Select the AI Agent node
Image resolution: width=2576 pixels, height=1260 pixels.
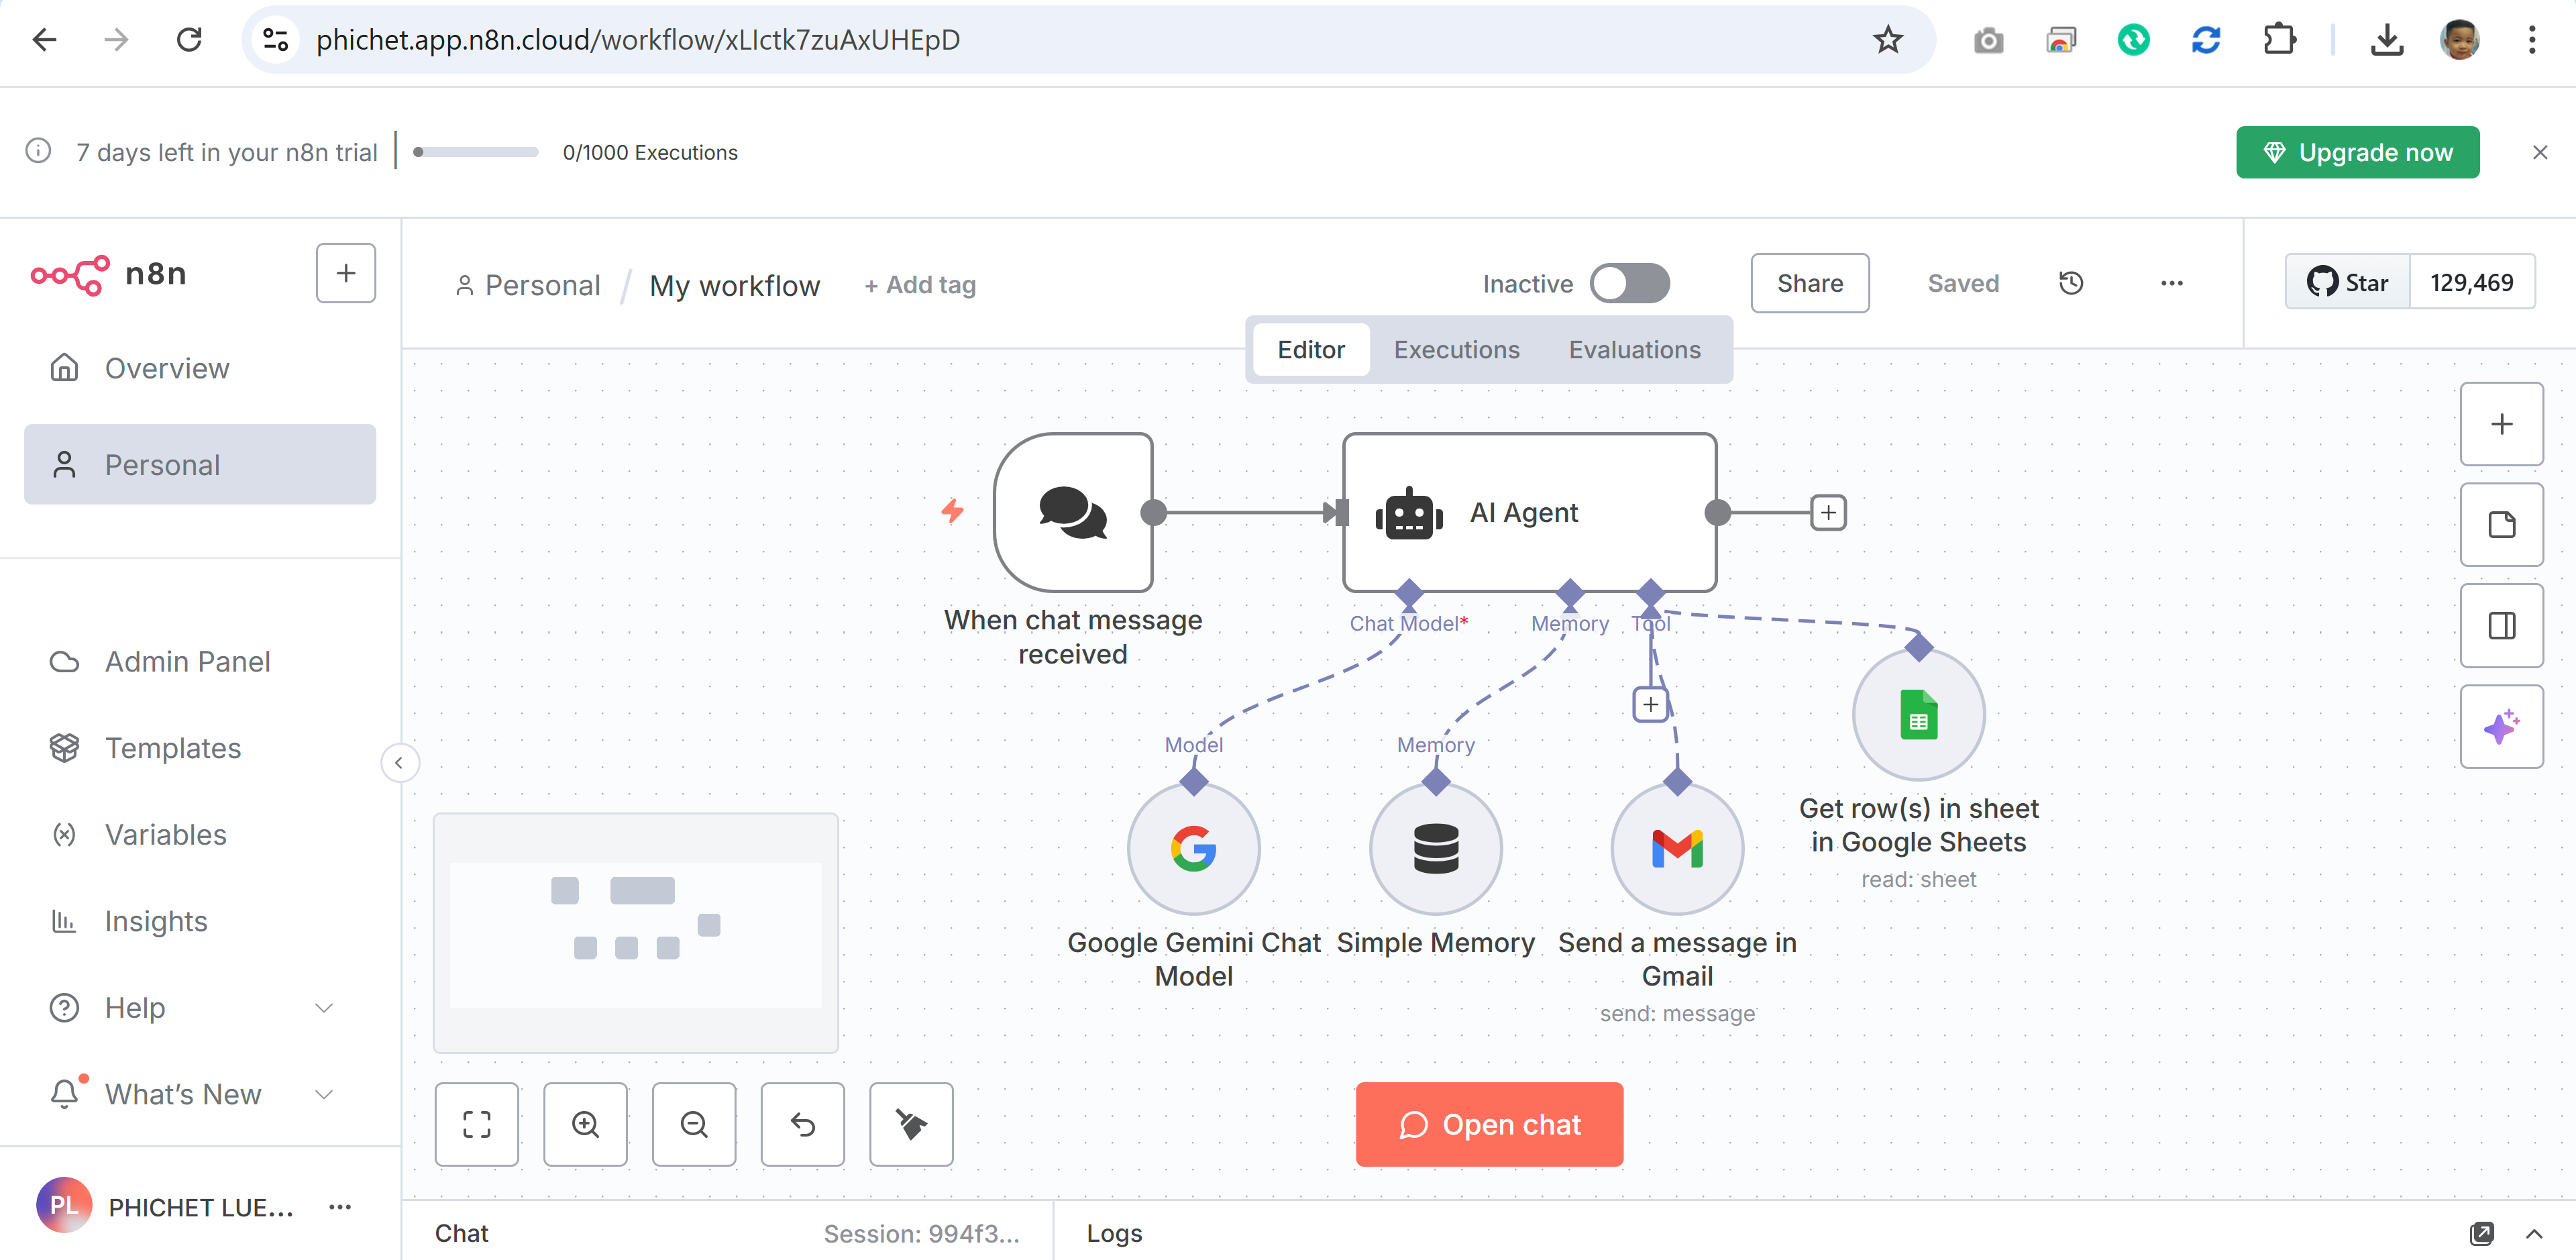[x=1529, y=512]
